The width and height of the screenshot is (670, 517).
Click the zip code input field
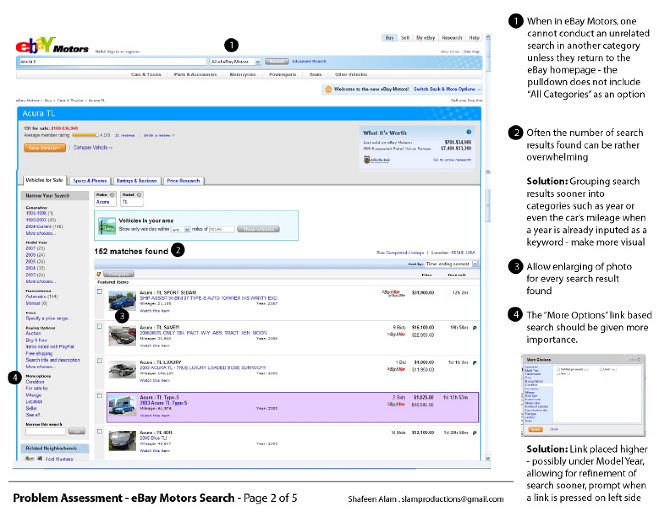(x=221, y=229)
